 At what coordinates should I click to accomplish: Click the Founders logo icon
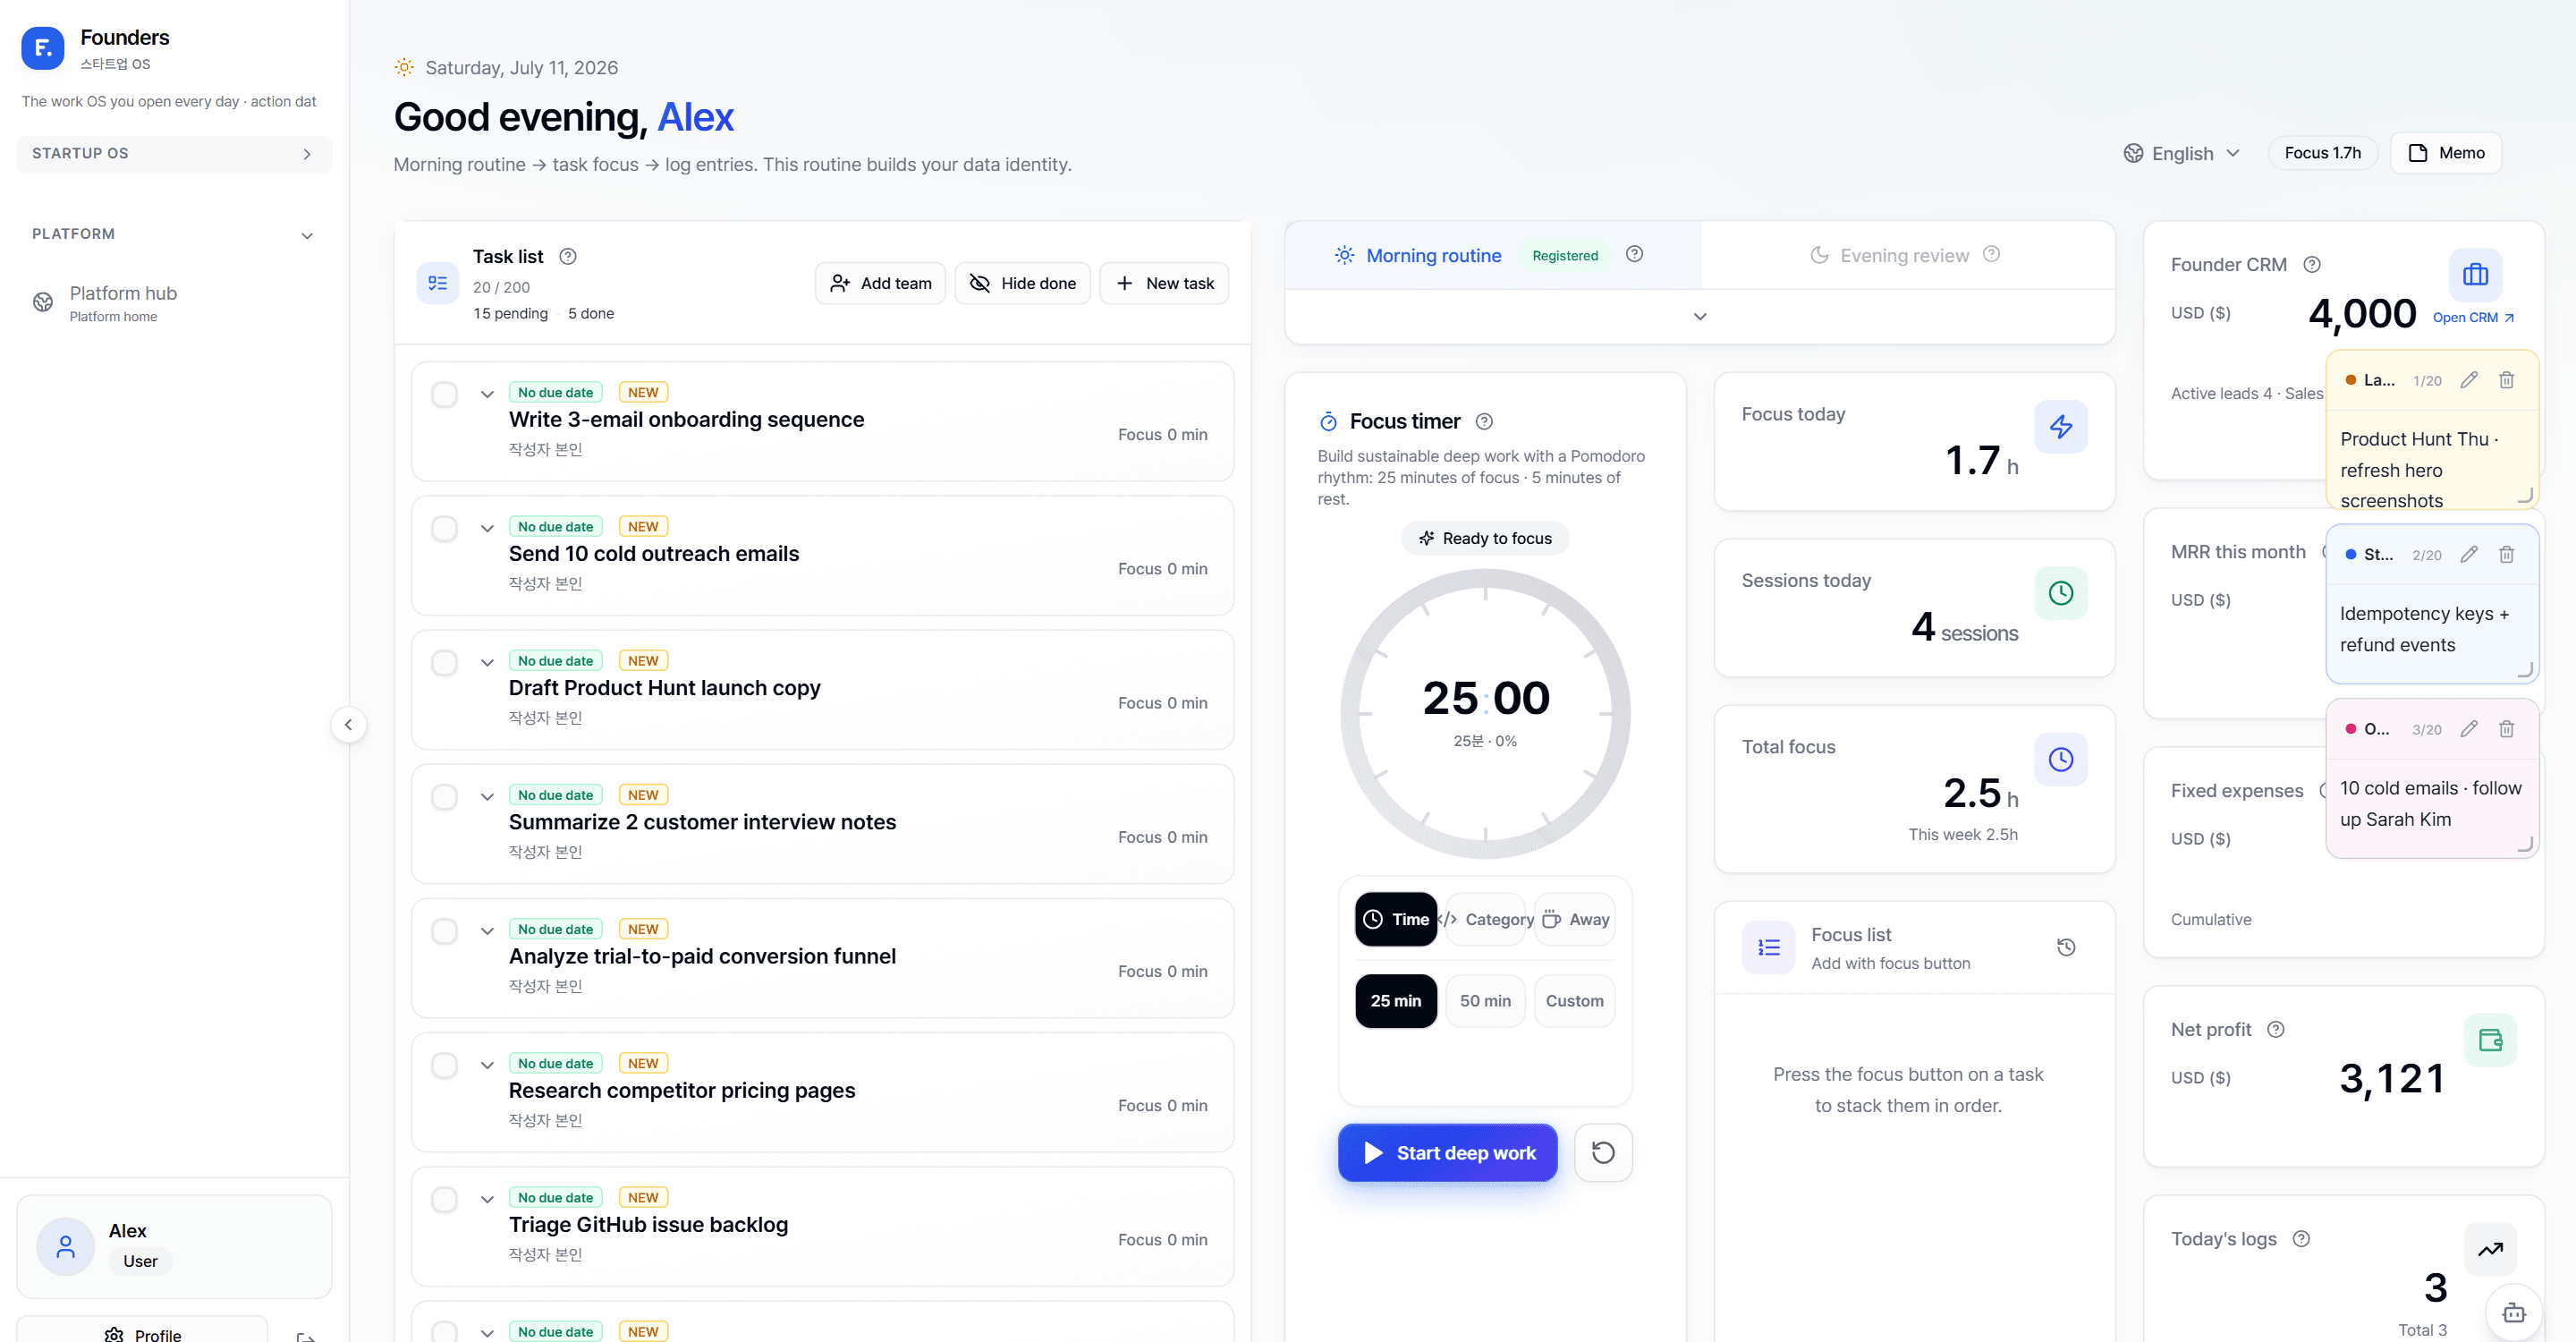[43, 47]
